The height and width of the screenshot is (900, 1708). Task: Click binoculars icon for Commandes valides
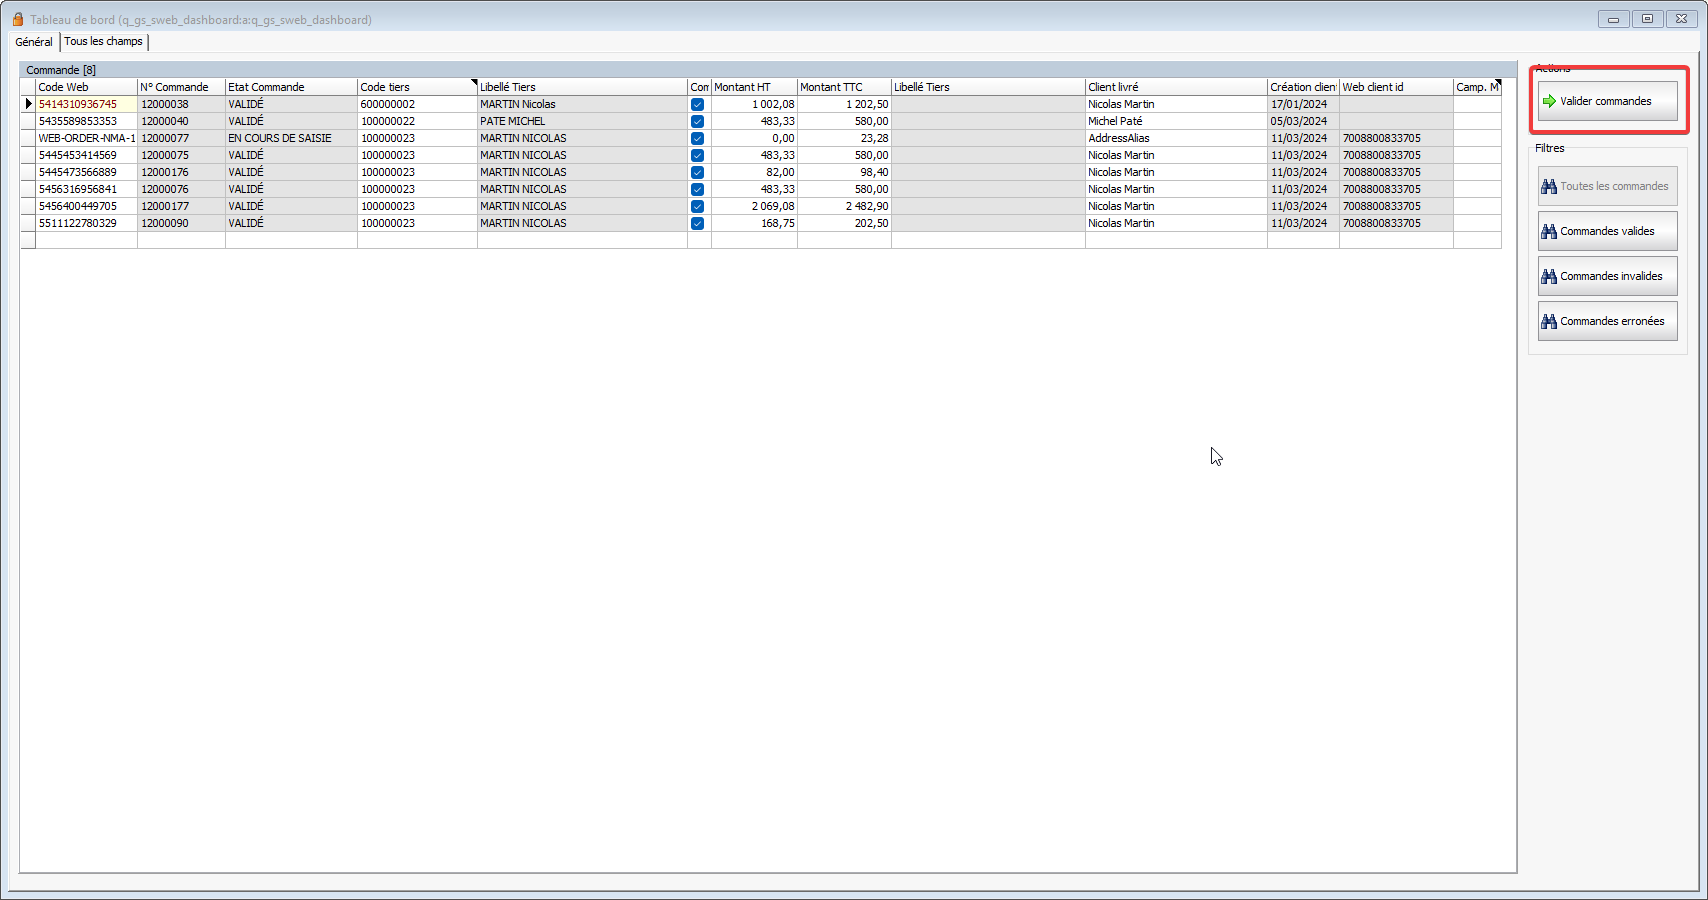(x=1549, y=231)
